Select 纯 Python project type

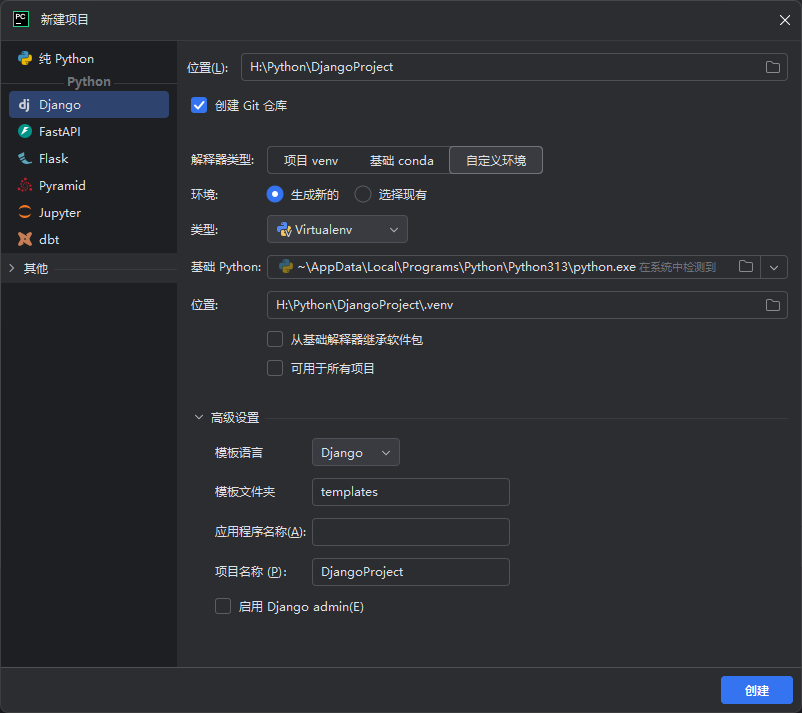[89, 58]
